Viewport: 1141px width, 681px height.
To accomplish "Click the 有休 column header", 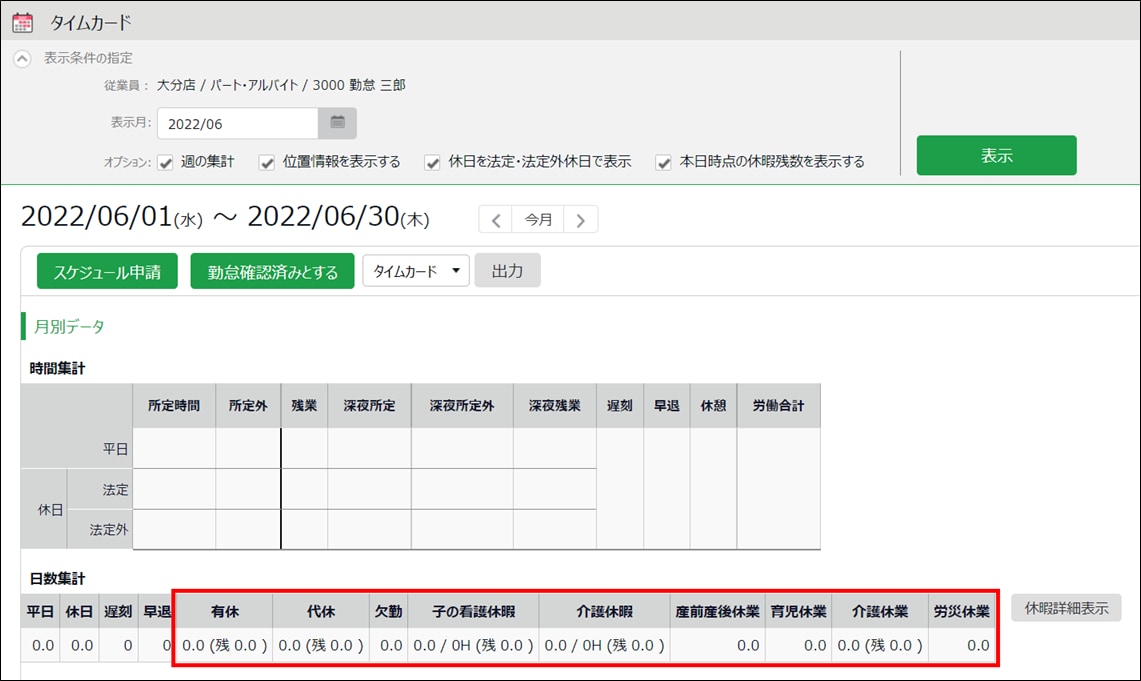I will tap(224, 611).
